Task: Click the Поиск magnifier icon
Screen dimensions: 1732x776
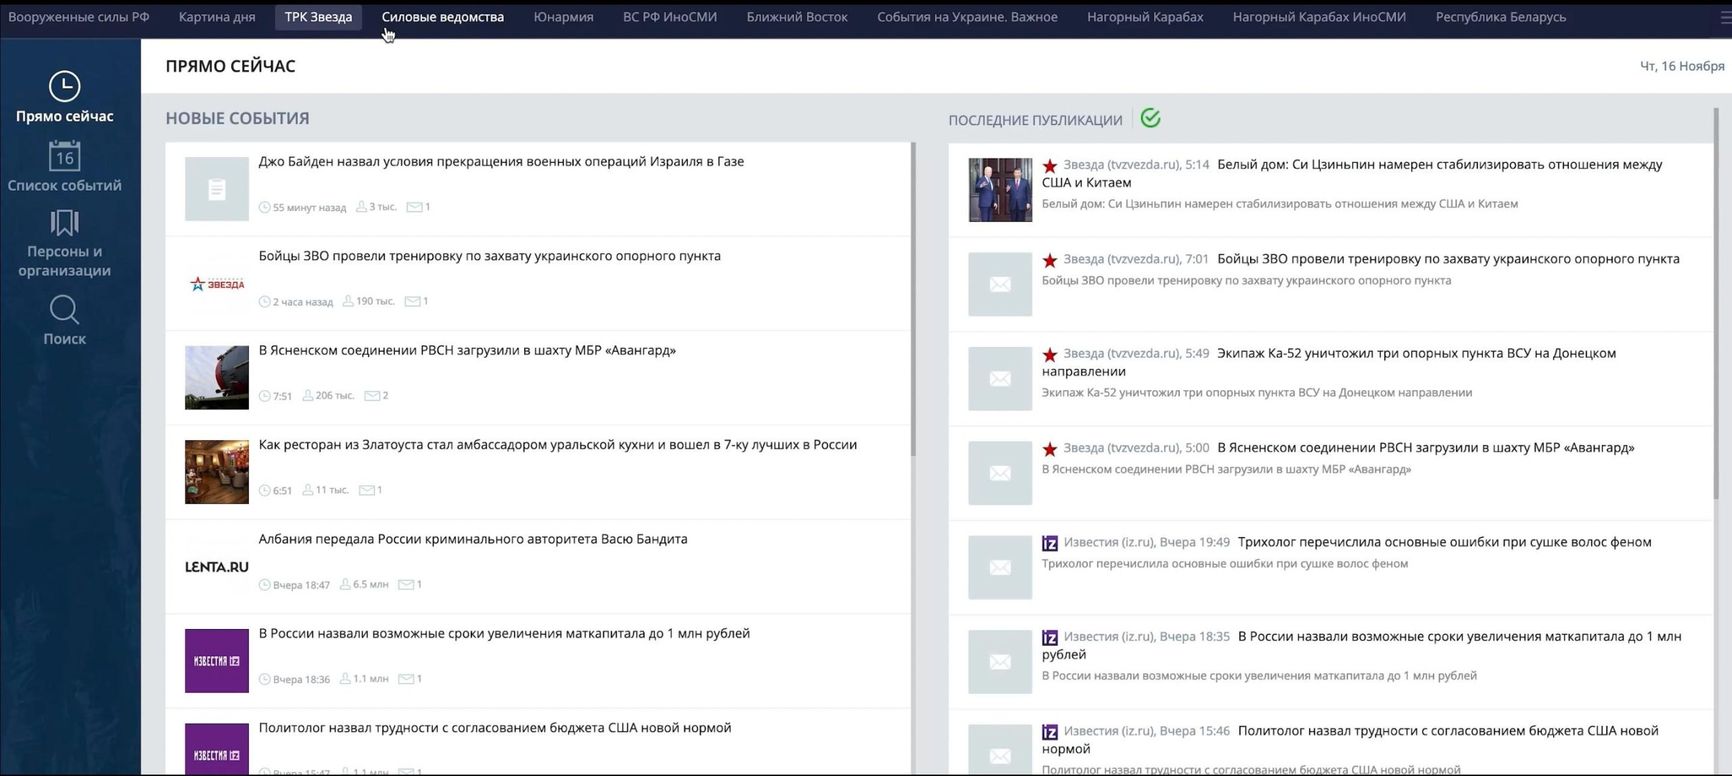Action: click(x=64, y=310)
